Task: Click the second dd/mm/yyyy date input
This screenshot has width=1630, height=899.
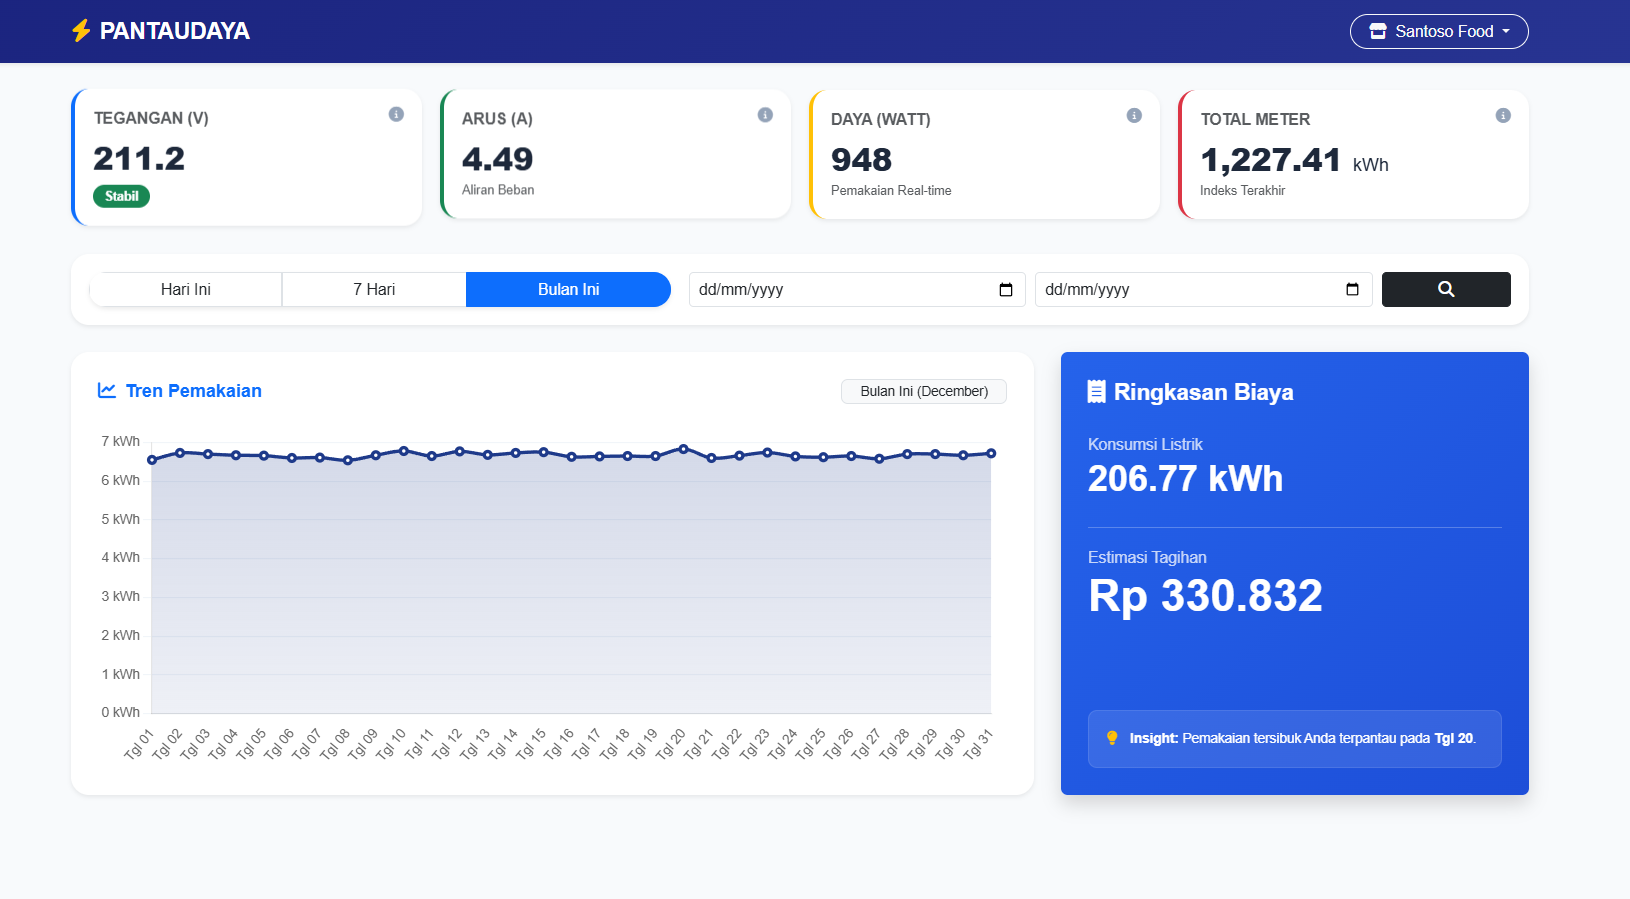Action: click(1186, 290)
